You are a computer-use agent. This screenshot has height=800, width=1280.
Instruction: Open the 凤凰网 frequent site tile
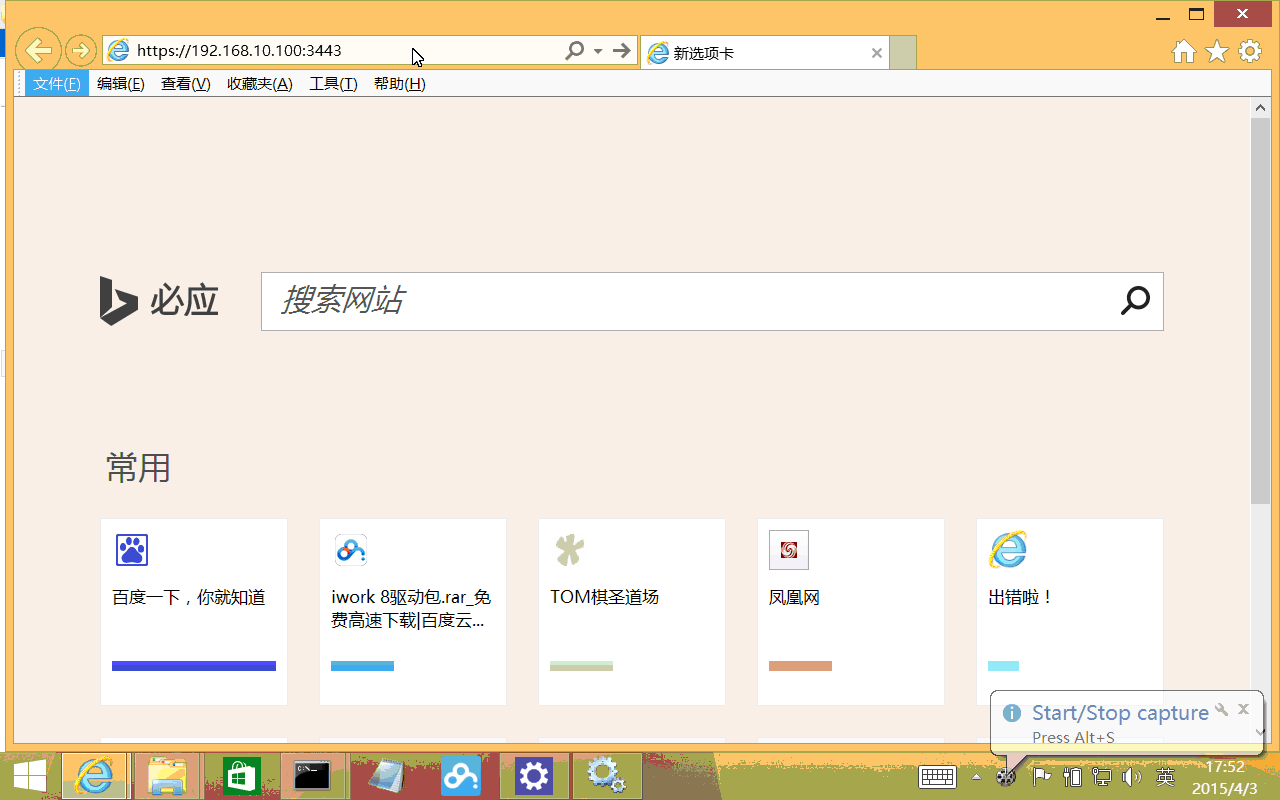coord(850,611)
